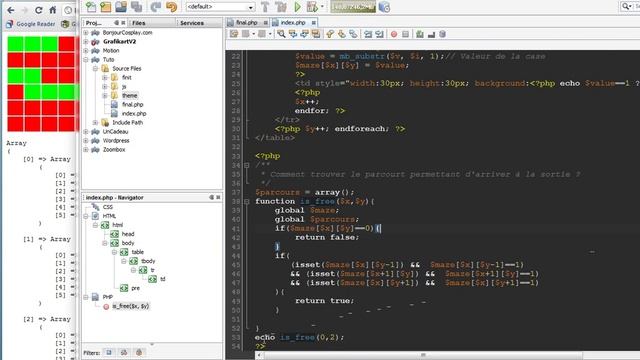Open the Debug Project dropdown arrow
640x360 pixels.
pyautogui.click(x=322, y=7)
